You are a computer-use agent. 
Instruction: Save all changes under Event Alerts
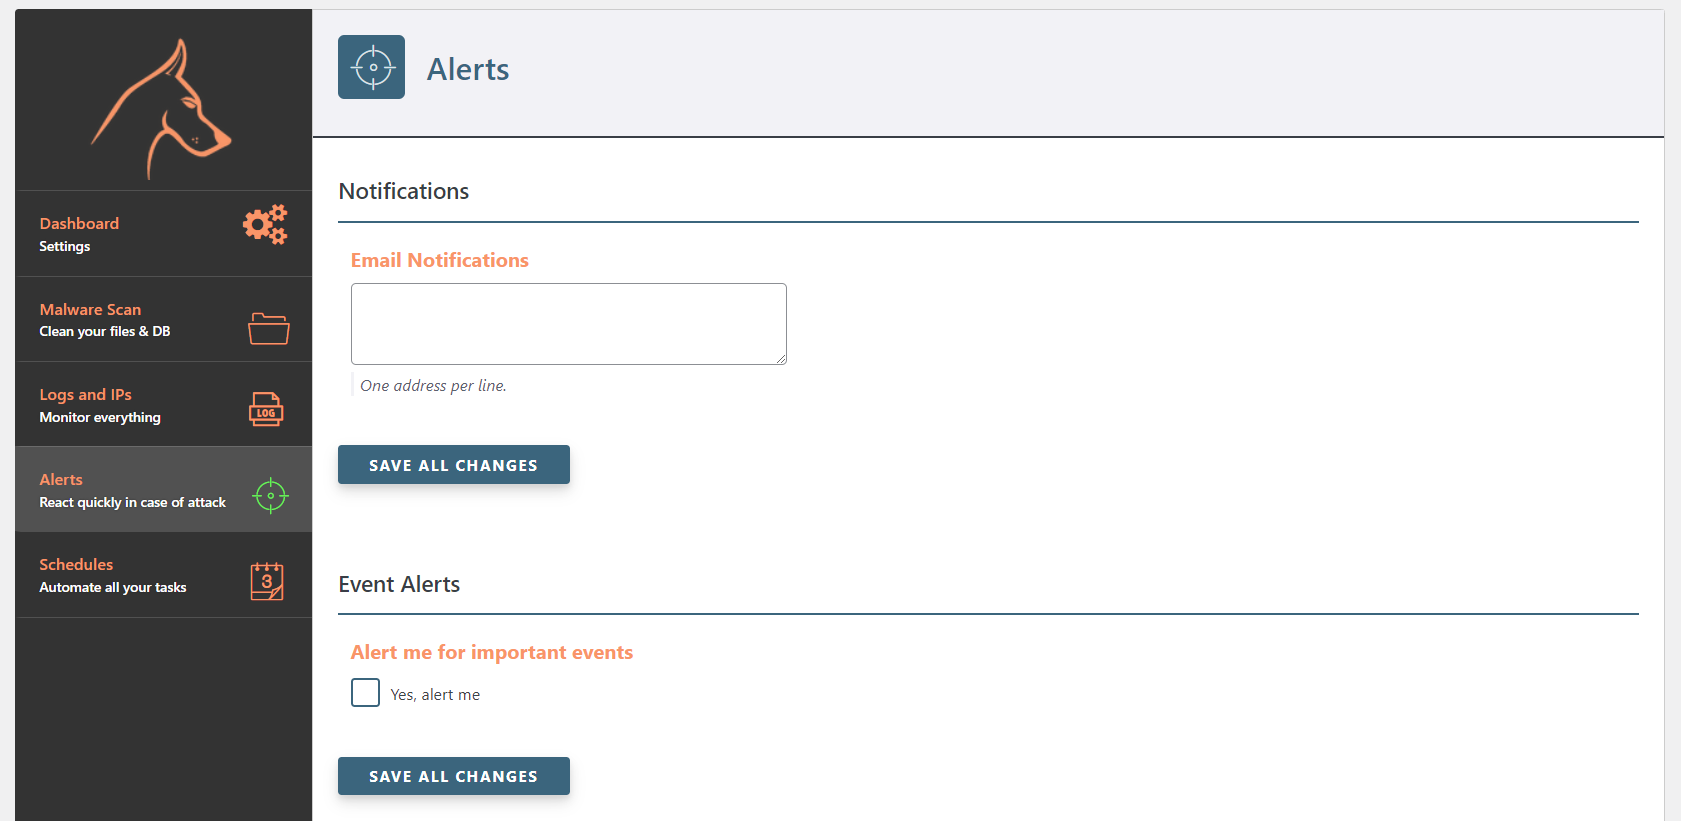(454, 776)
